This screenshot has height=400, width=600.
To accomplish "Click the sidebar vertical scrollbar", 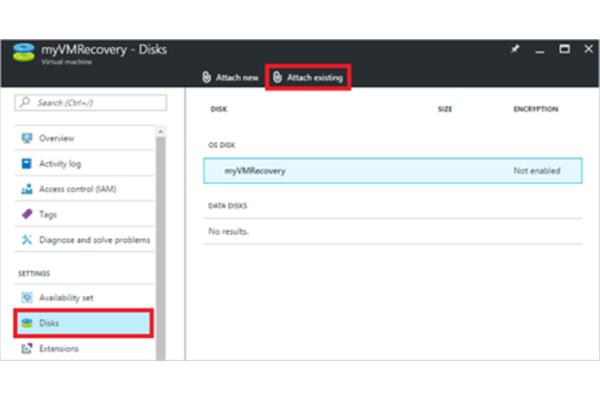I will click(161, 248).
